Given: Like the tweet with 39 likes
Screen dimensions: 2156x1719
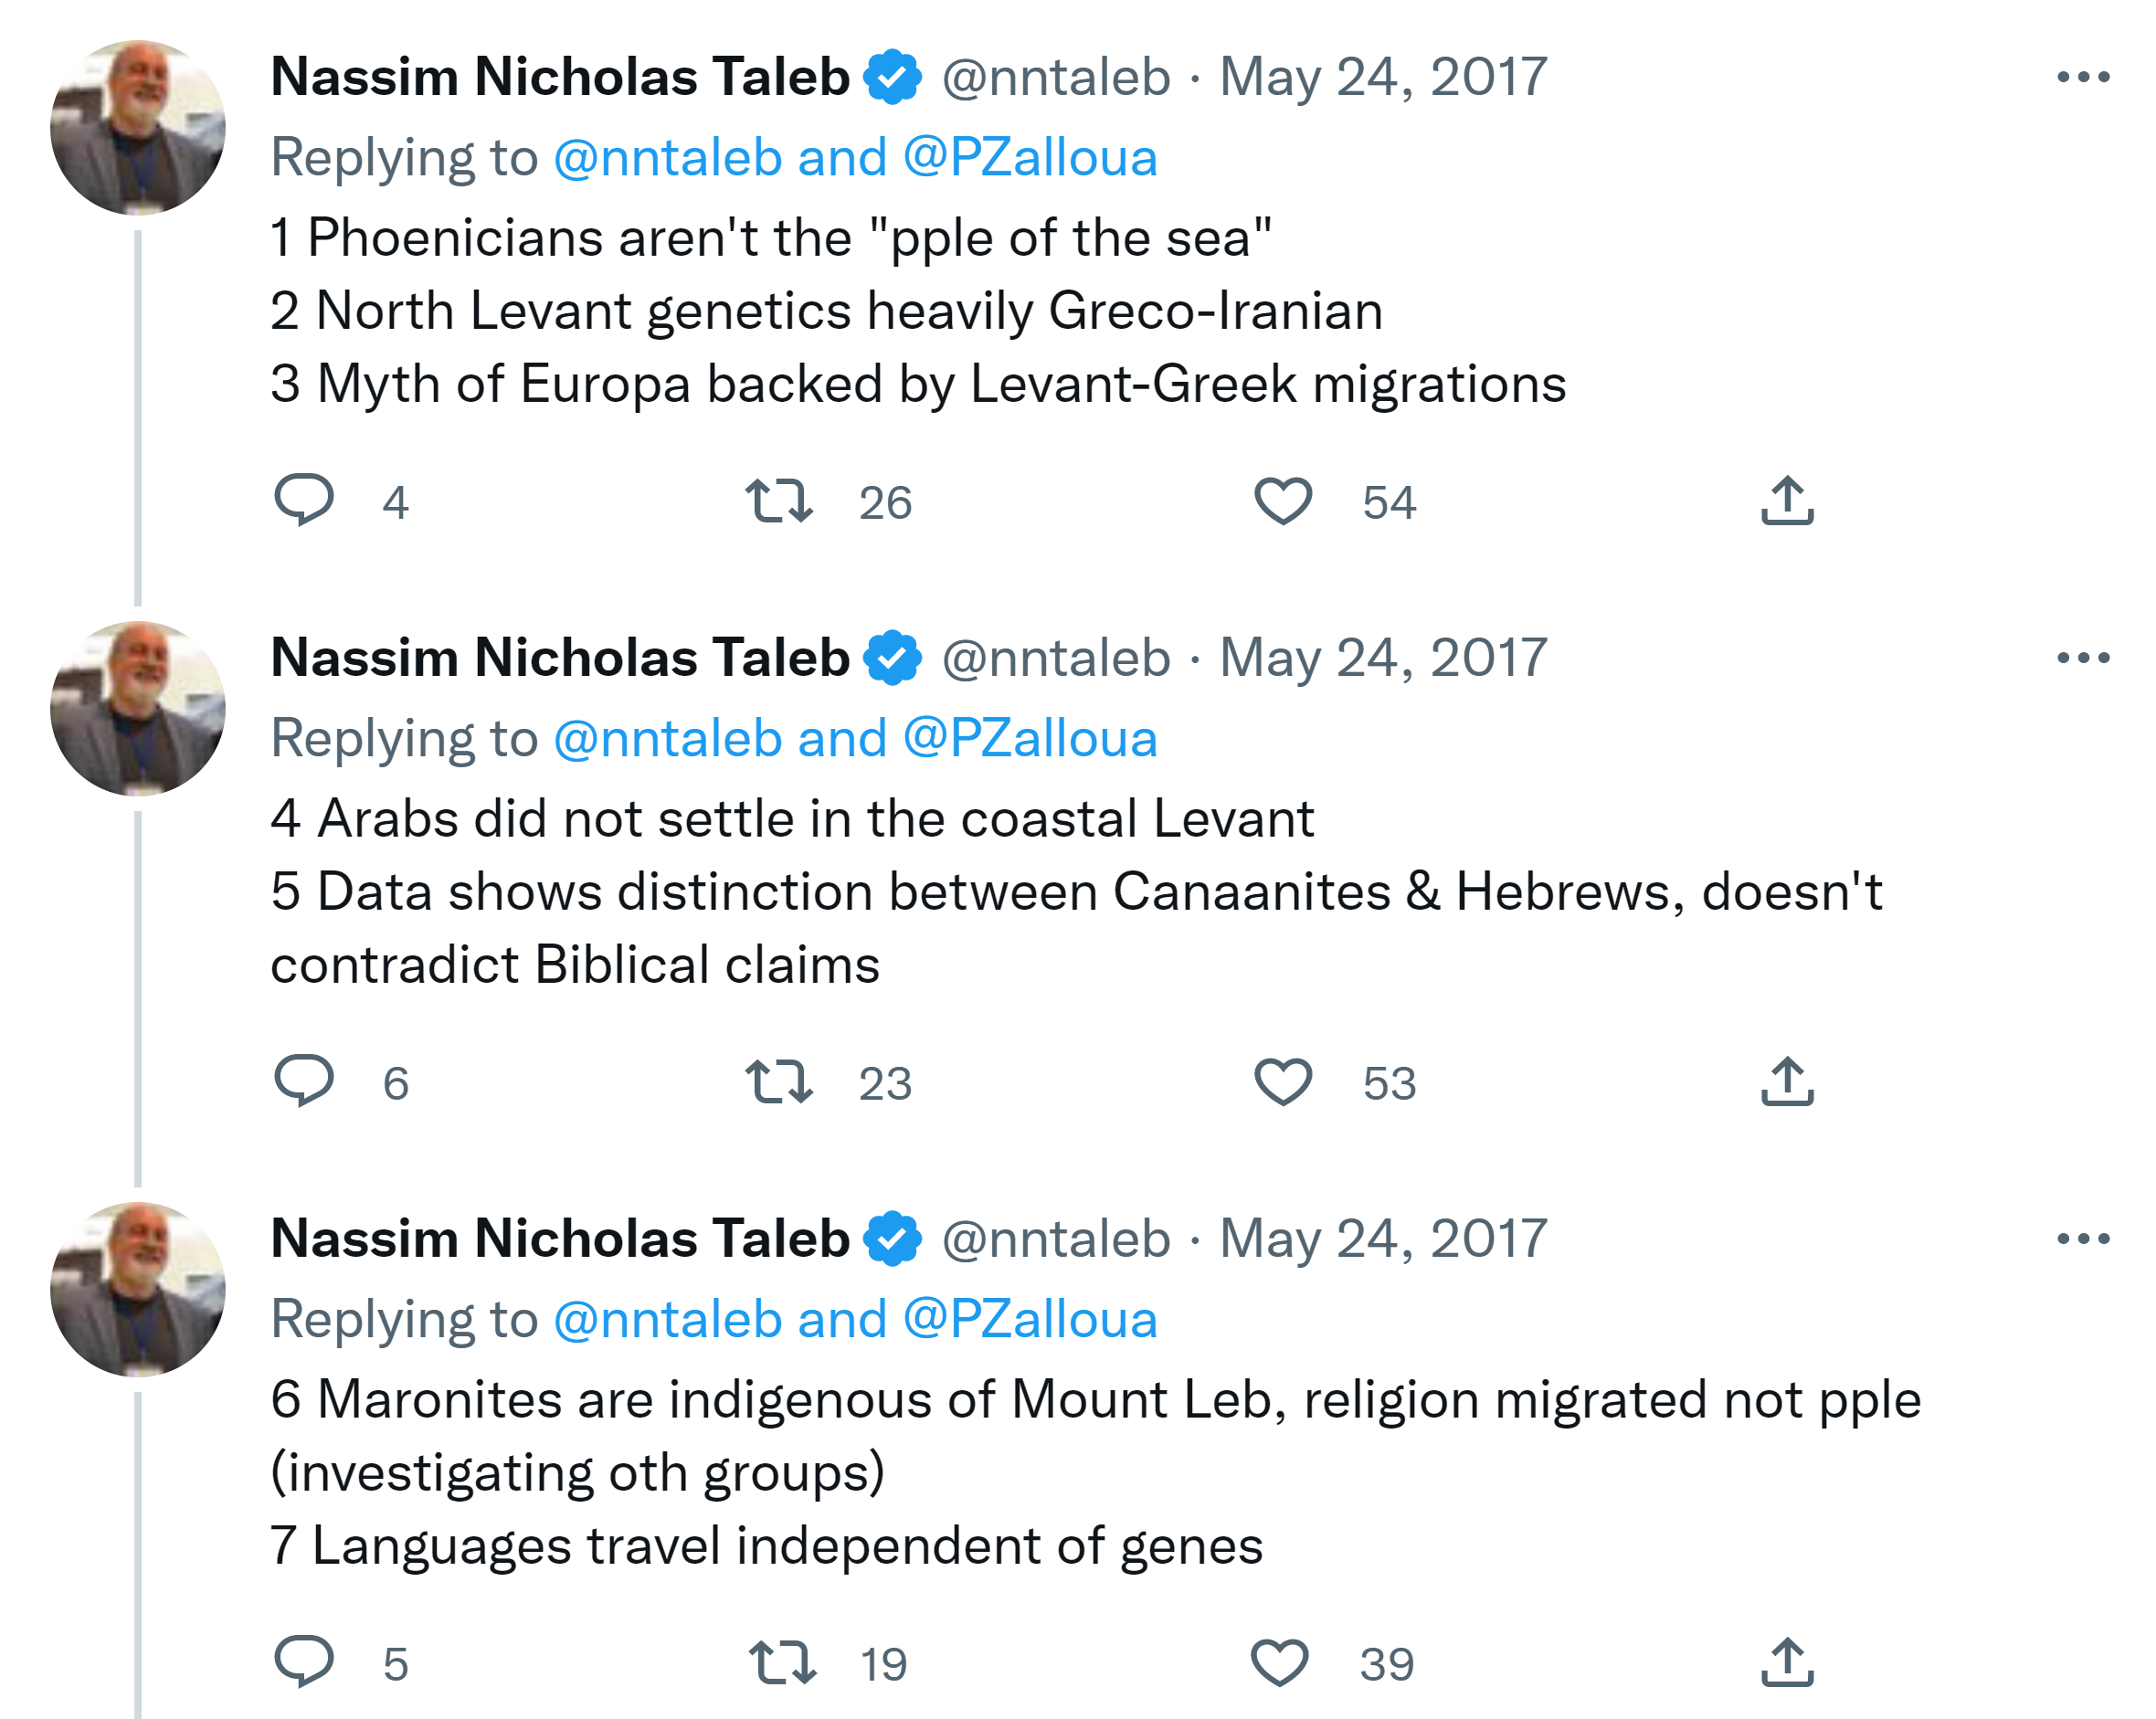Looking at the screenshot, I should pos(1280,1663).
